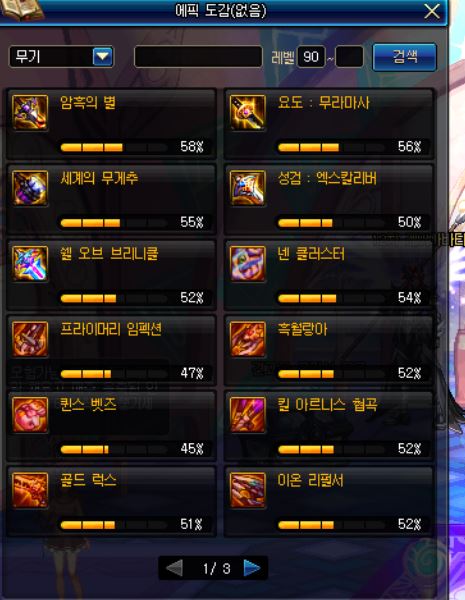This screenshot has height=600, width=465.
Task: Focus the item name search field
Action: (x=198, y=57)
